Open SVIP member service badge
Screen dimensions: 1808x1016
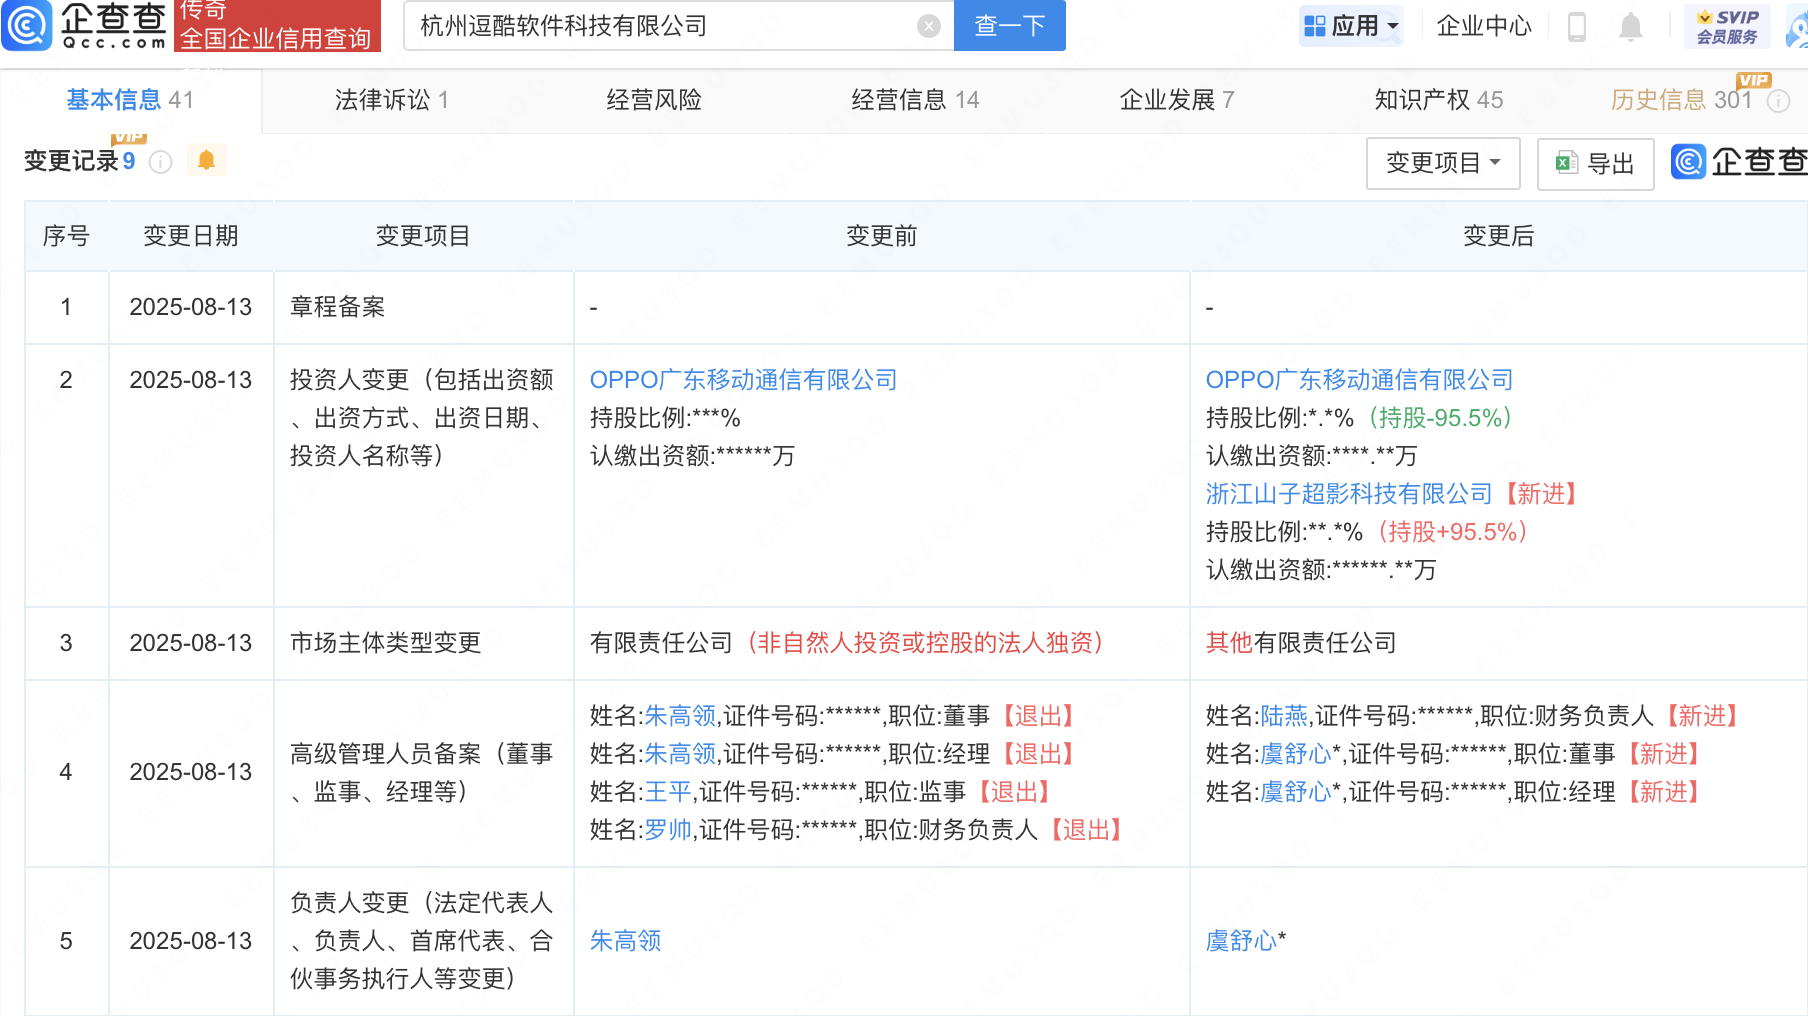click(x=1726, y=26)
